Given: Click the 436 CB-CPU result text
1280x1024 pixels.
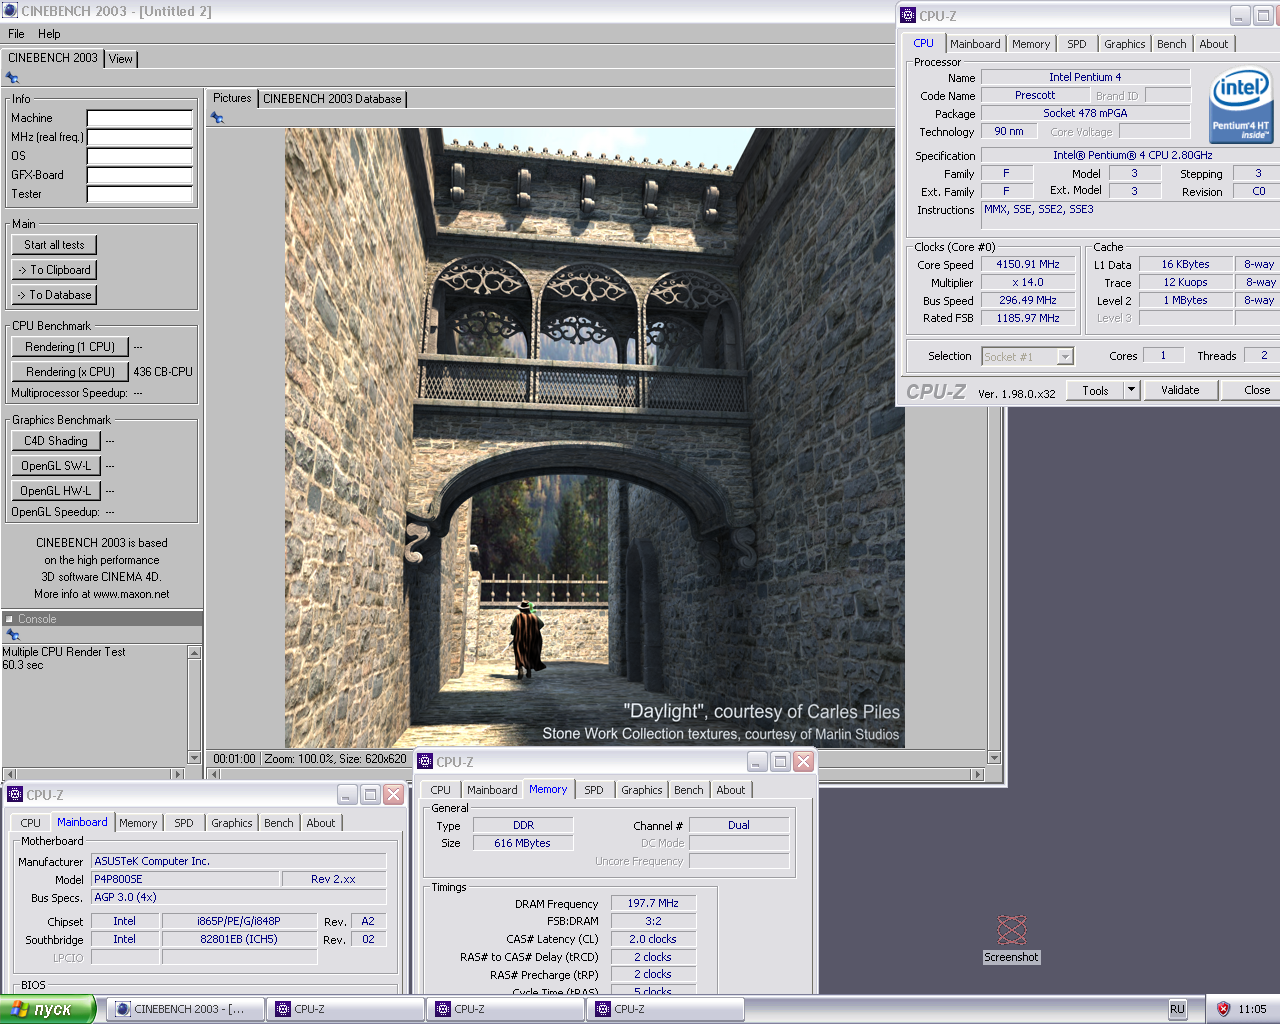Looking at the screenshot, I should click(x=163, y=372).
